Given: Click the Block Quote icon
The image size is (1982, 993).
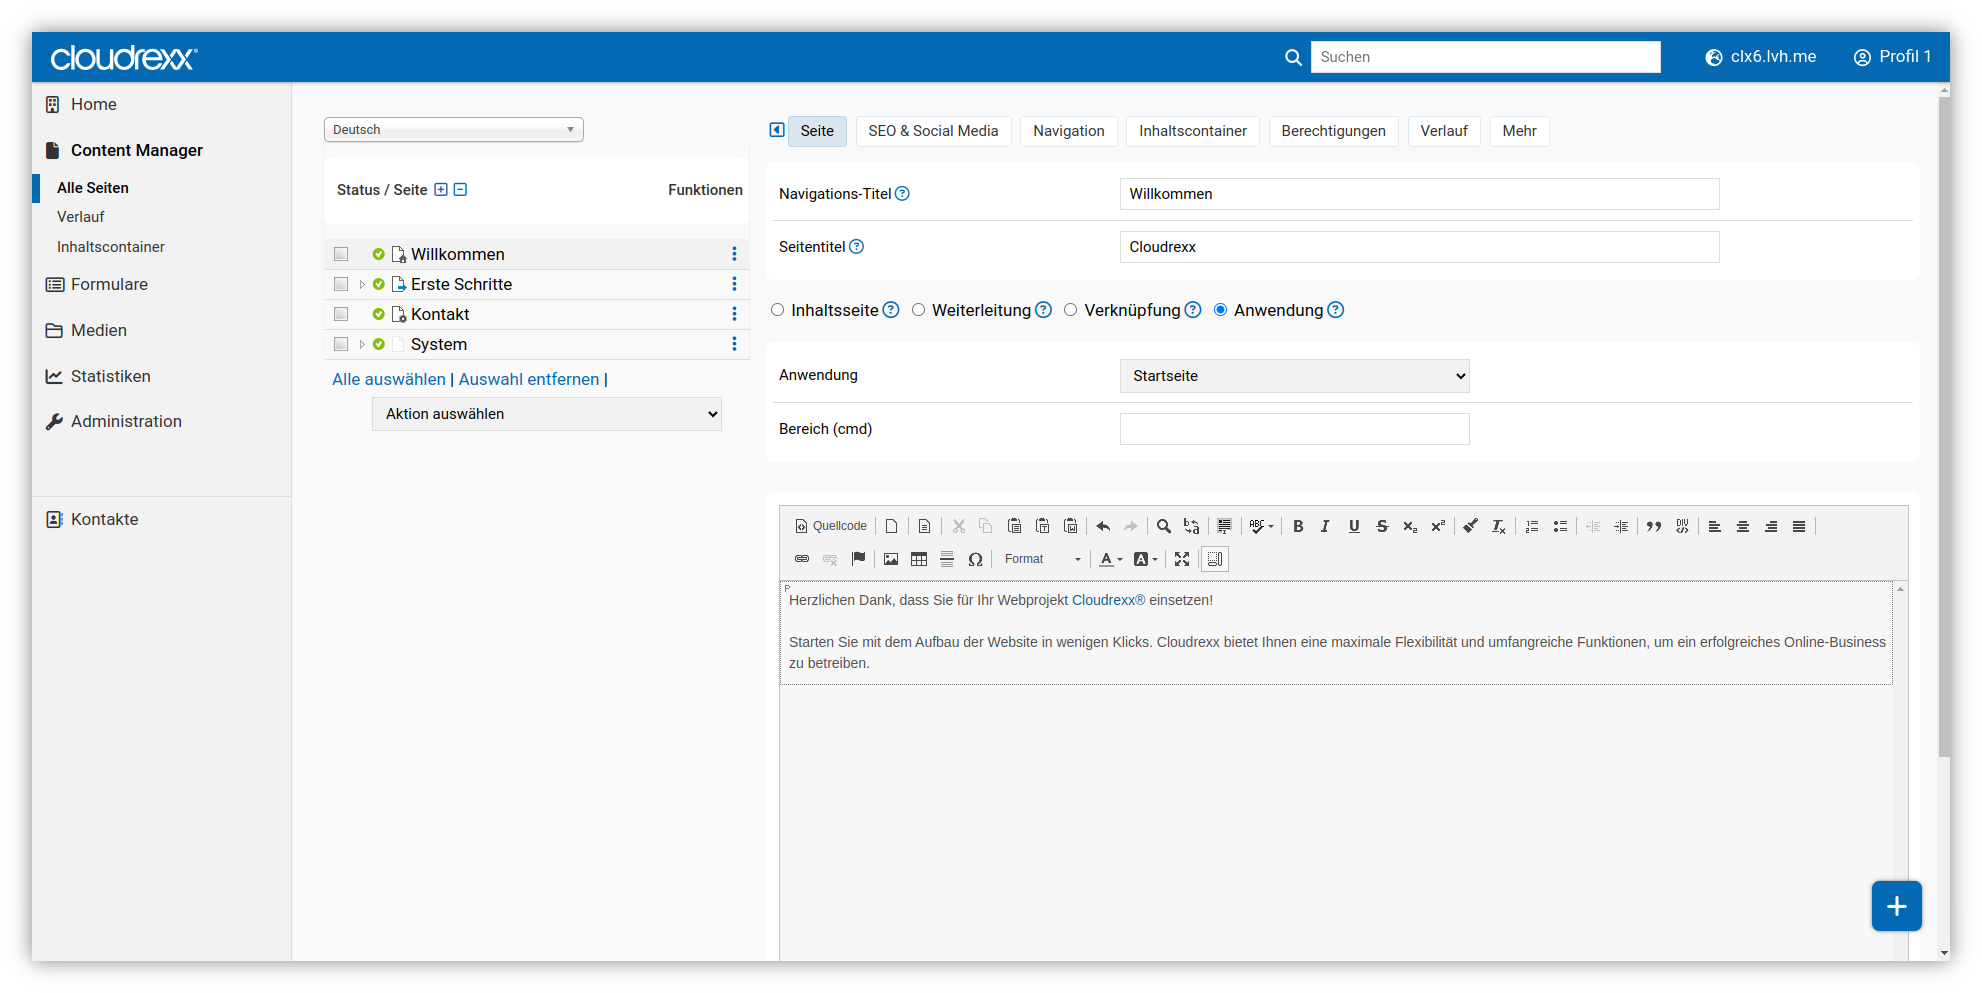Looking at the screenshot, I should coord(1654,526).
